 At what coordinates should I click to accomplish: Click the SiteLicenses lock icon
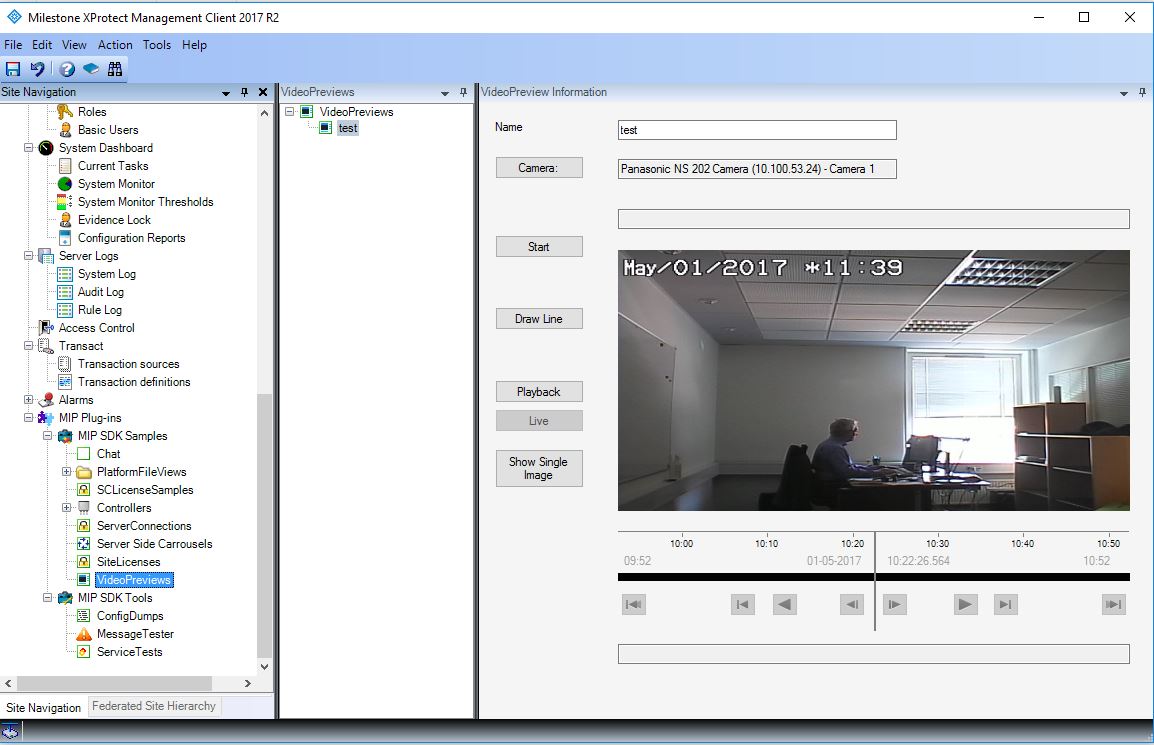(x=84, y=562)
